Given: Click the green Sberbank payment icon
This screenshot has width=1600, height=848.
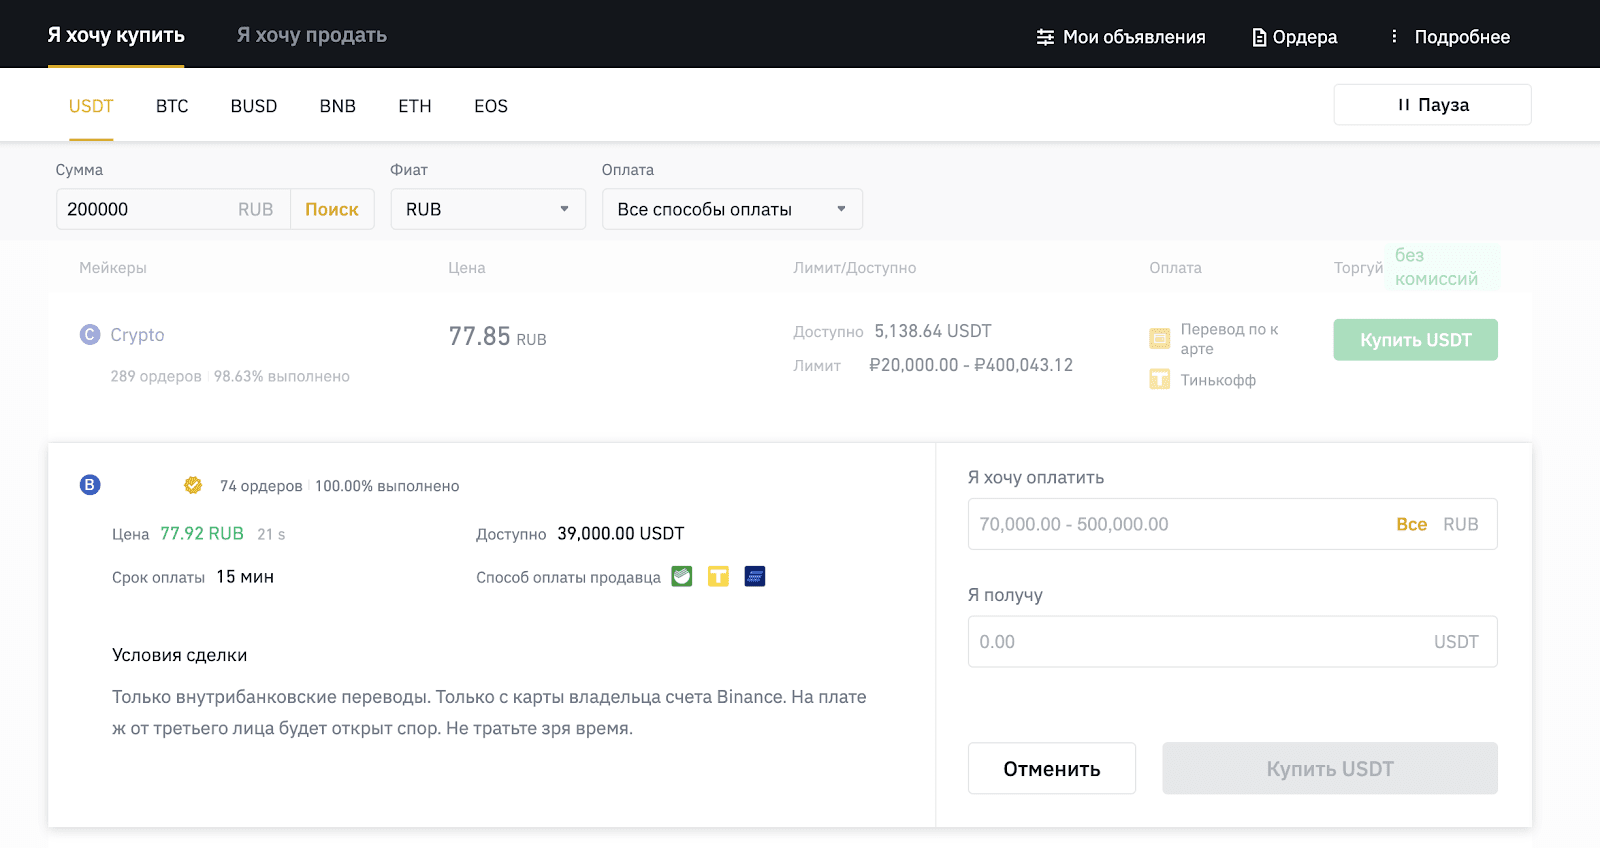Looking at the screenshot, I should [x=682, y=576].
